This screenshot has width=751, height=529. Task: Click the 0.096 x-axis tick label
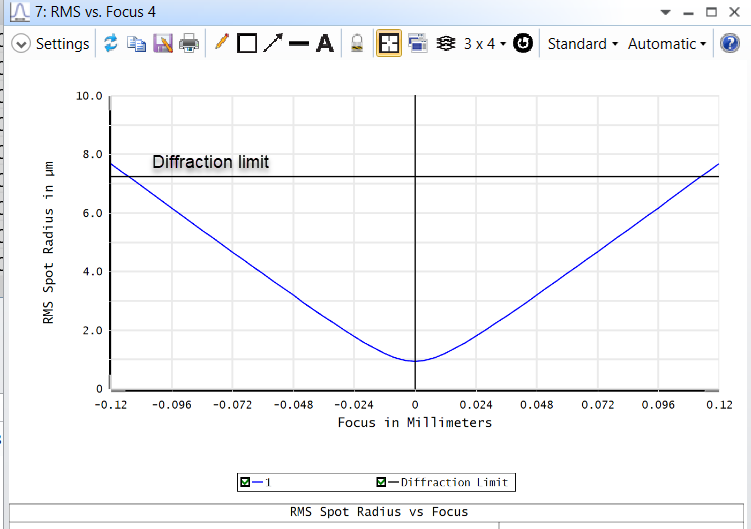pos(658,405)
